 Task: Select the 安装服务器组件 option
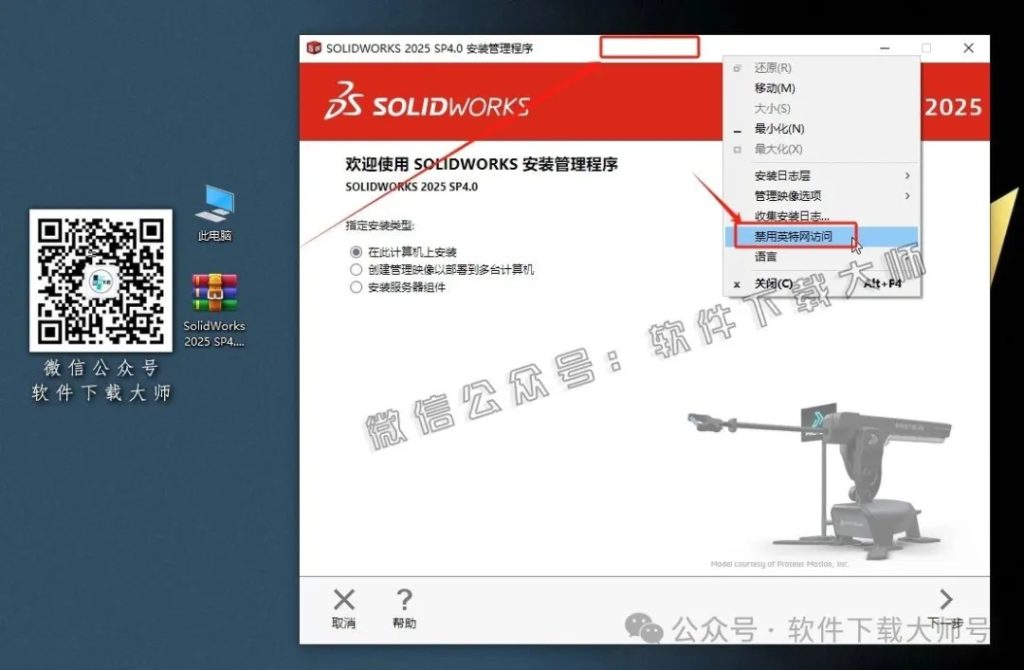pos(356,285)
